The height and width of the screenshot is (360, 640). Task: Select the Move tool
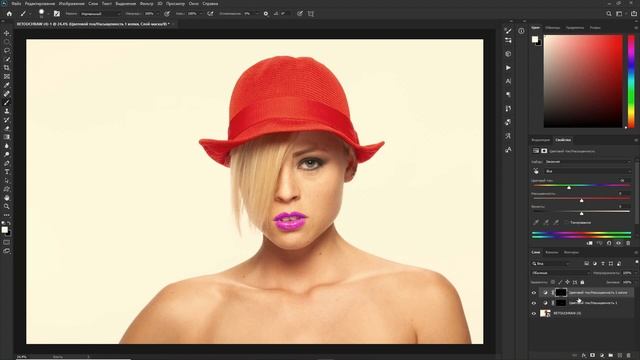click(7, 33)
